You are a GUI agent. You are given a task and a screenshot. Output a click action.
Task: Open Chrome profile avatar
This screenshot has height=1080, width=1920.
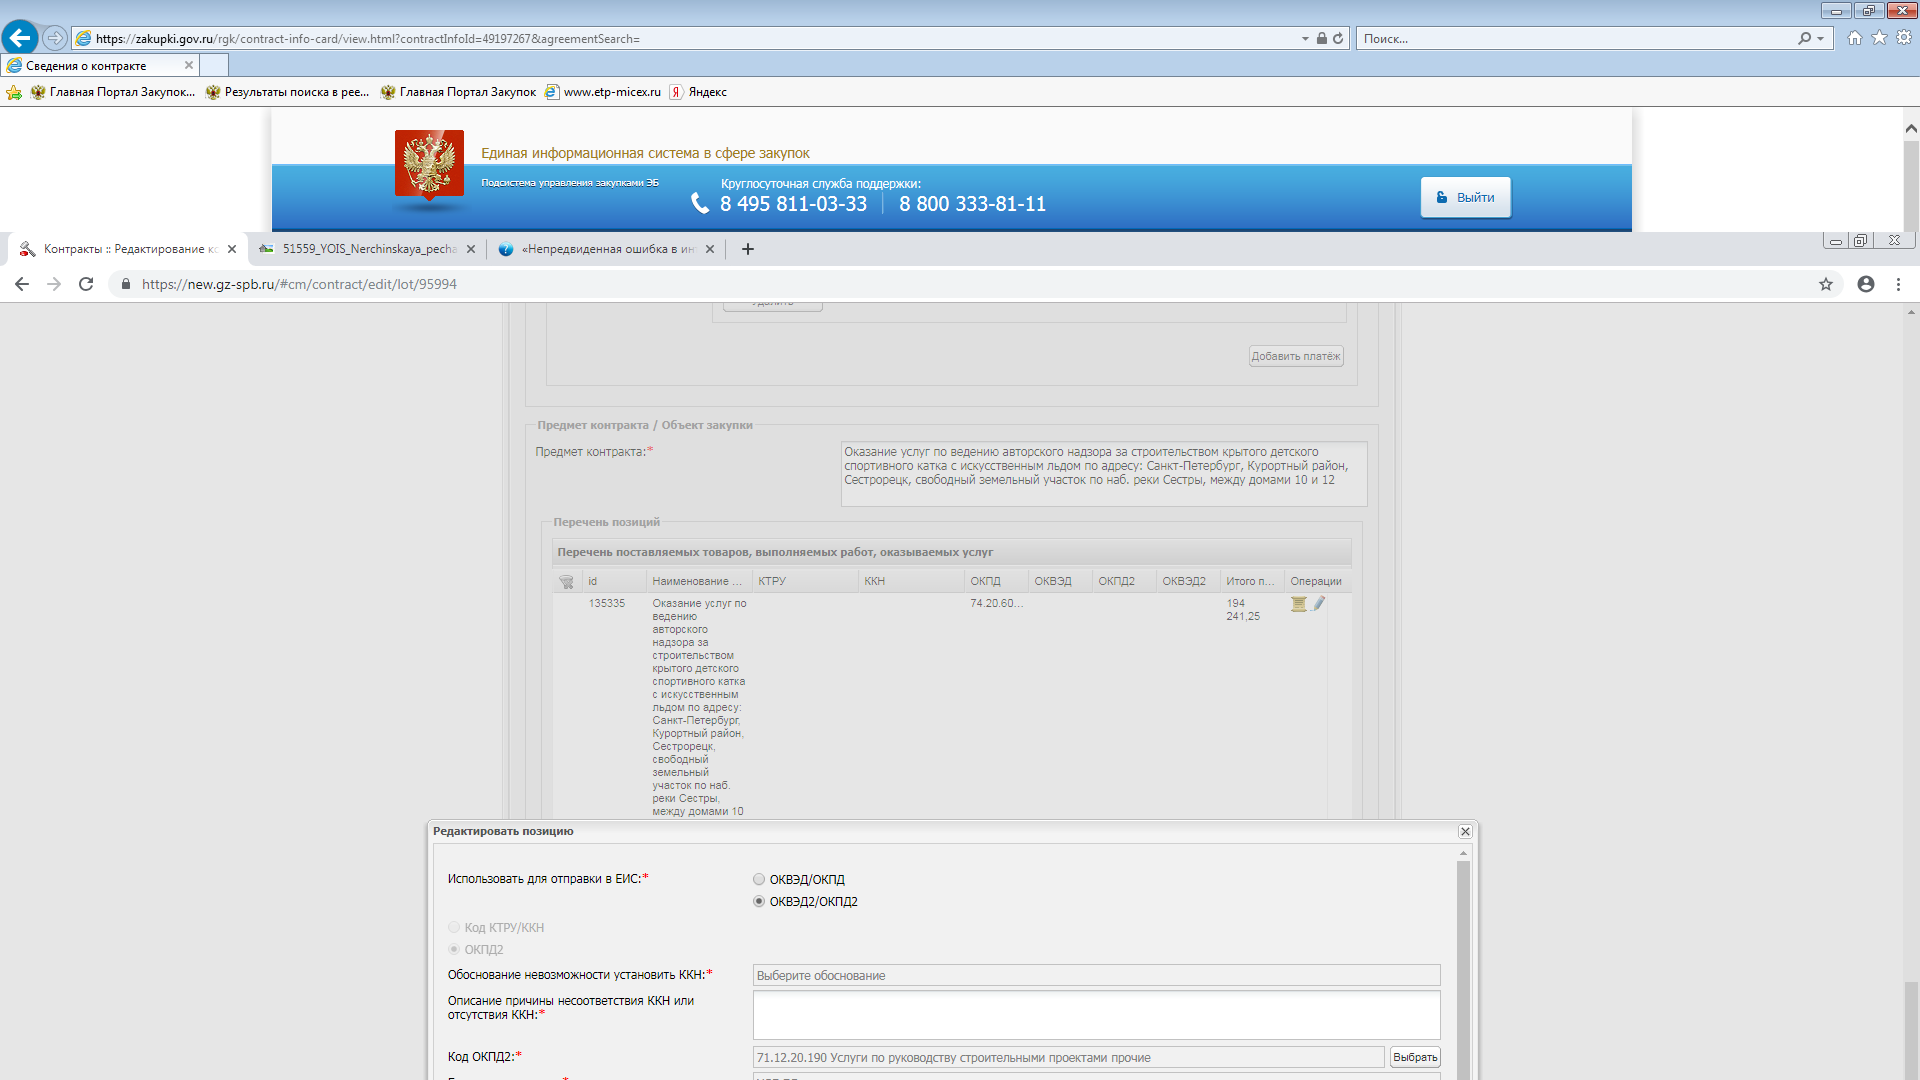tap(1866, 284)
